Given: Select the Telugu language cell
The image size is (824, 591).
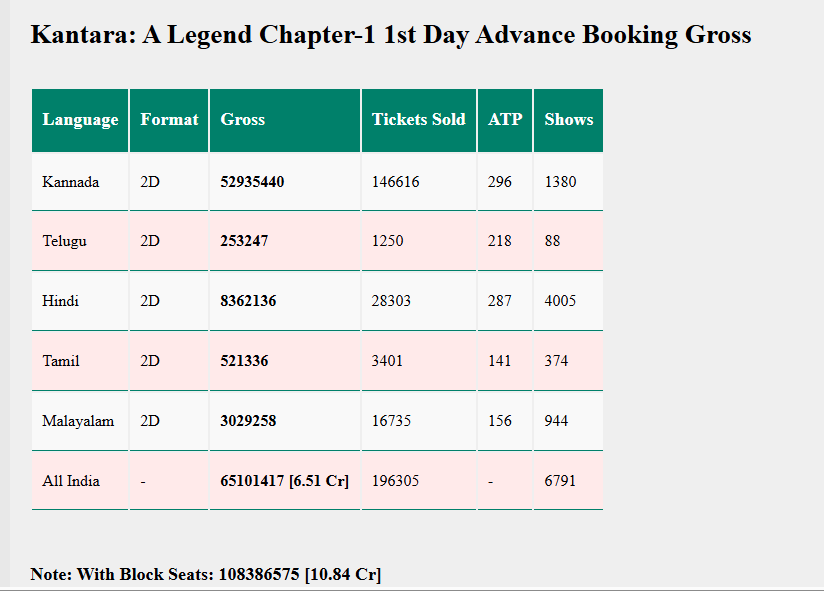Looking at the screenshot, I should pos(64,241).
